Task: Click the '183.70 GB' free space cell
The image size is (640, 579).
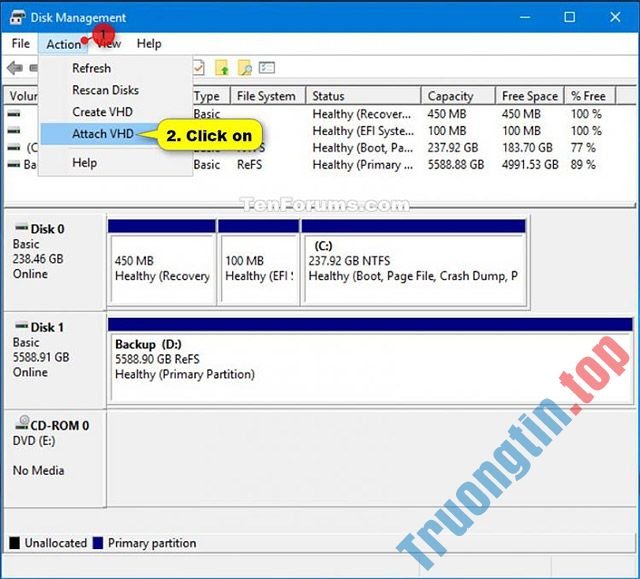Action: [527, 148]
